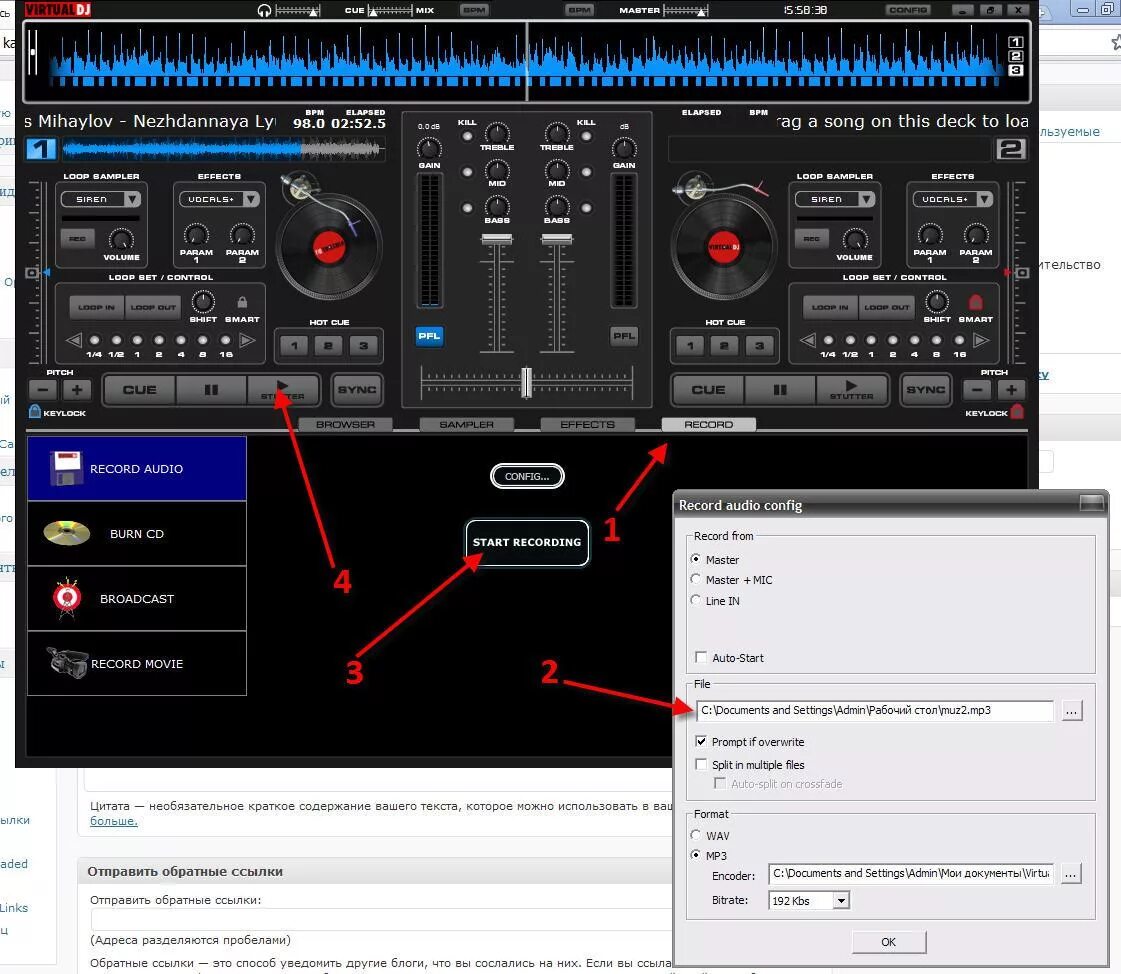This screenshot has width=1121, height=974.
Task: Click left deck loop length decrease arrow
Action: tap(74, 340)
